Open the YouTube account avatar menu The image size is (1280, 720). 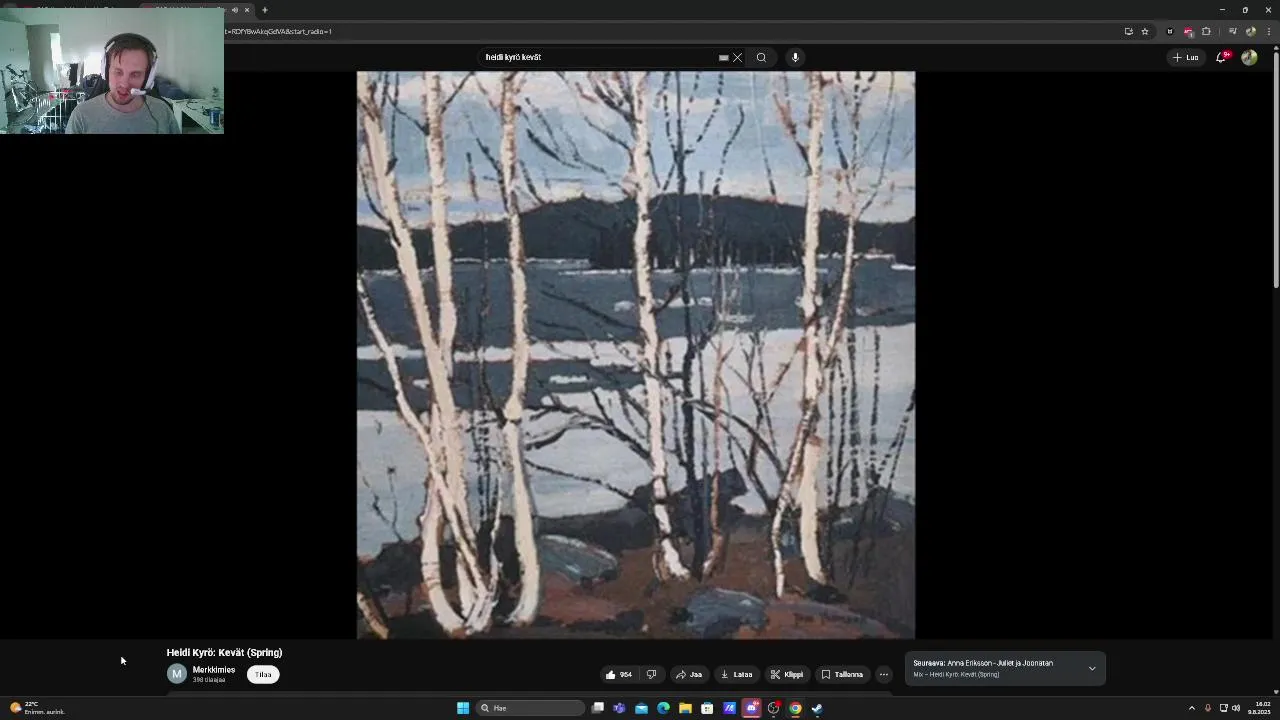[1249, 57]
